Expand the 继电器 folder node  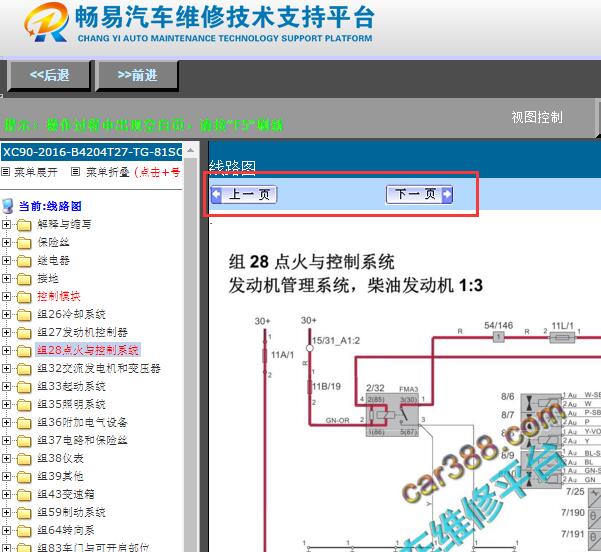(6, 260)
